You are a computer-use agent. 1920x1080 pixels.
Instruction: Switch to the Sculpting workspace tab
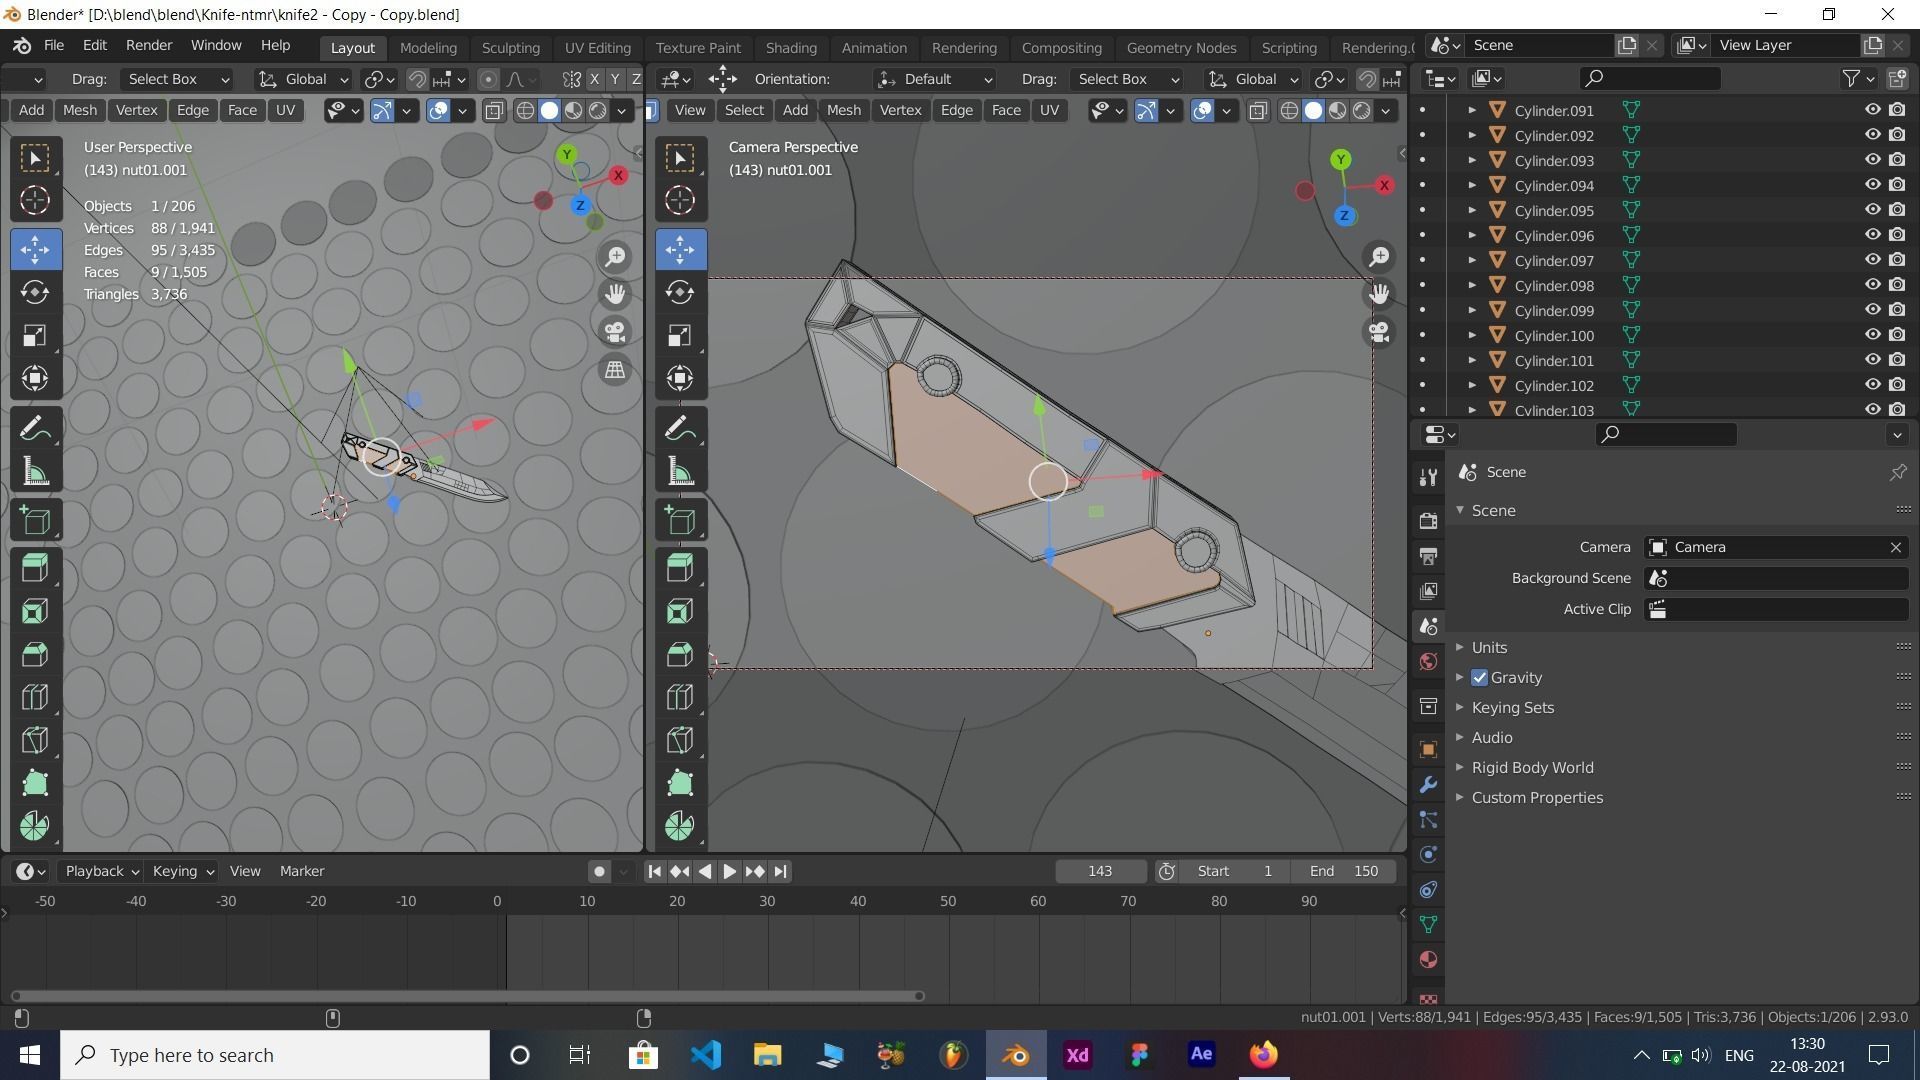click(x=510, y=47)
